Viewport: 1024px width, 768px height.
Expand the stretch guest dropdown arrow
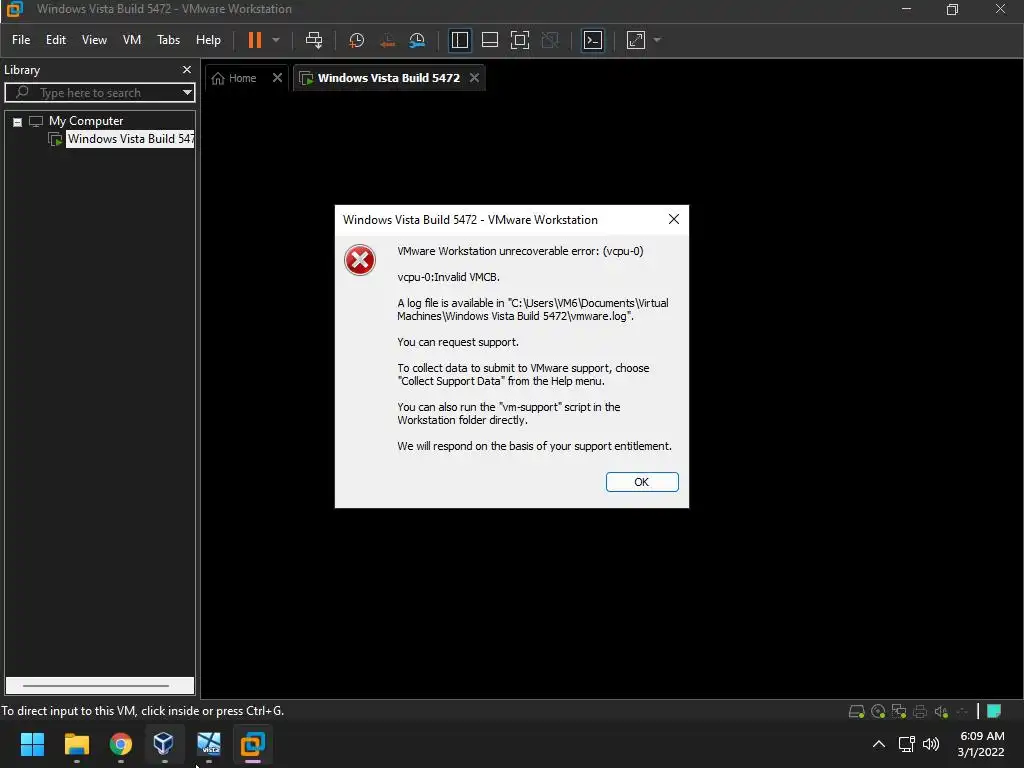tap(657, 40)
